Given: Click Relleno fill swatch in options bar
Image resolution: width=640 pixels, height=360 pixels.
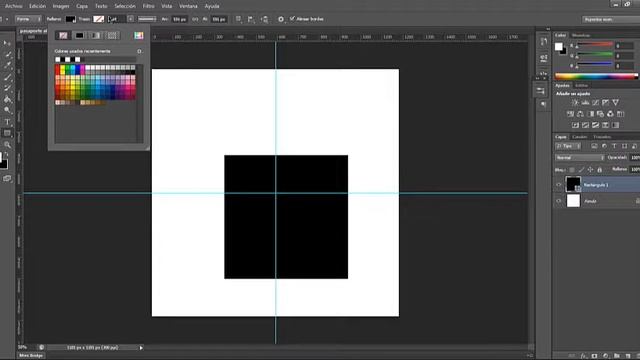Looking at the screenshot, I should (x=70, y=19).
